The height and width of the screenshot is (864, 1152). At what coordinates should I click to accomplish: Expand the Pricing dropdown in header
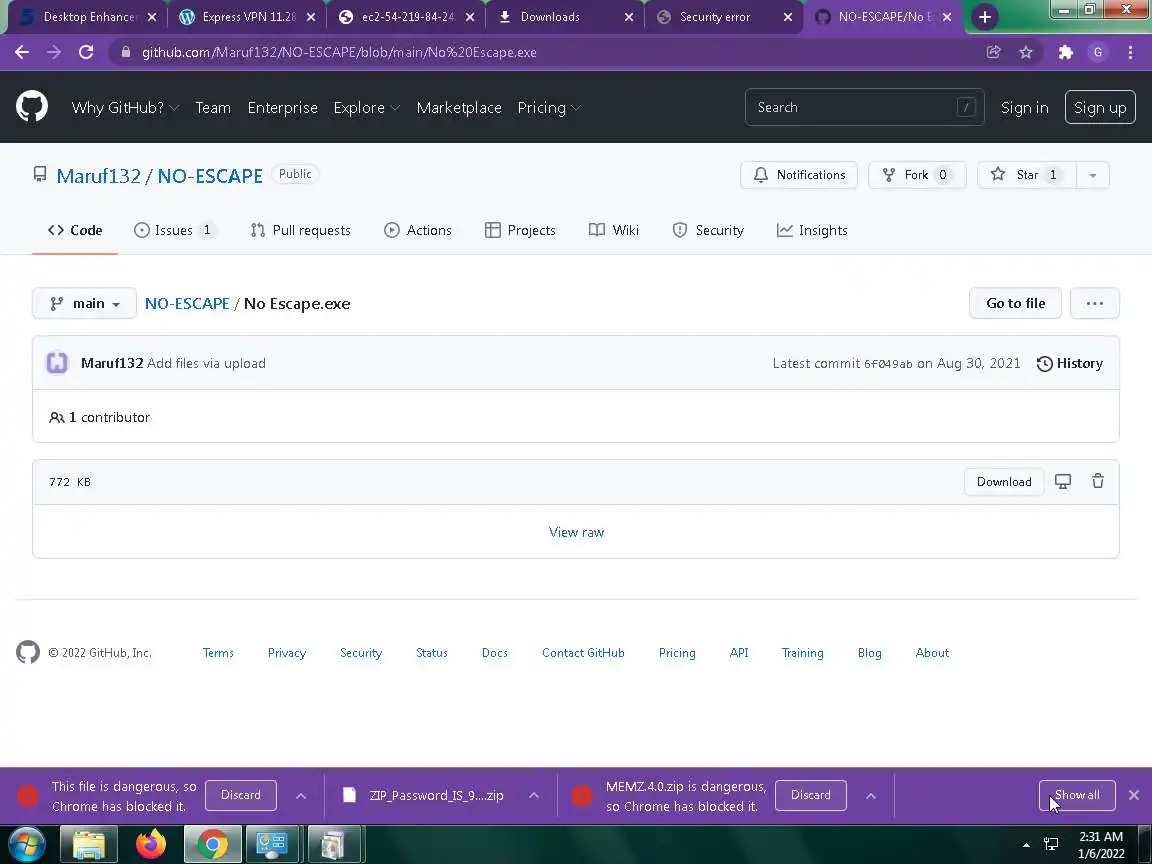[550, 107]
